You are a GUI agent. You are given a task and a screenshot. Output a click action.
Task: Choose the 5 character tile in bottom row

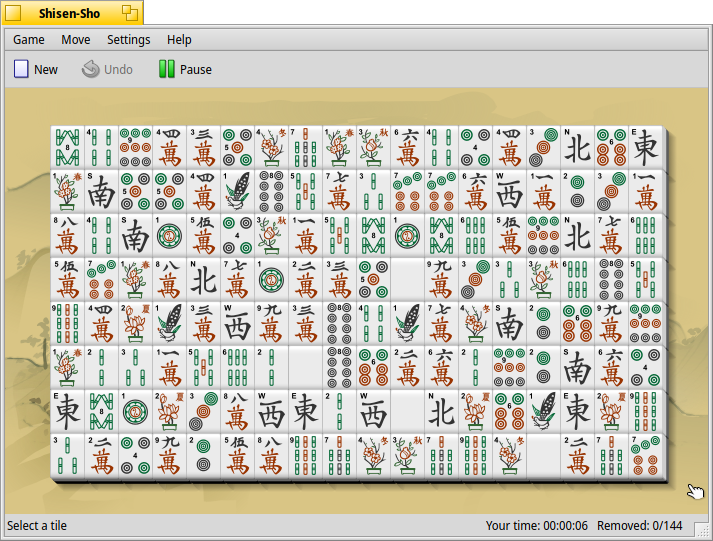(238, 456)
